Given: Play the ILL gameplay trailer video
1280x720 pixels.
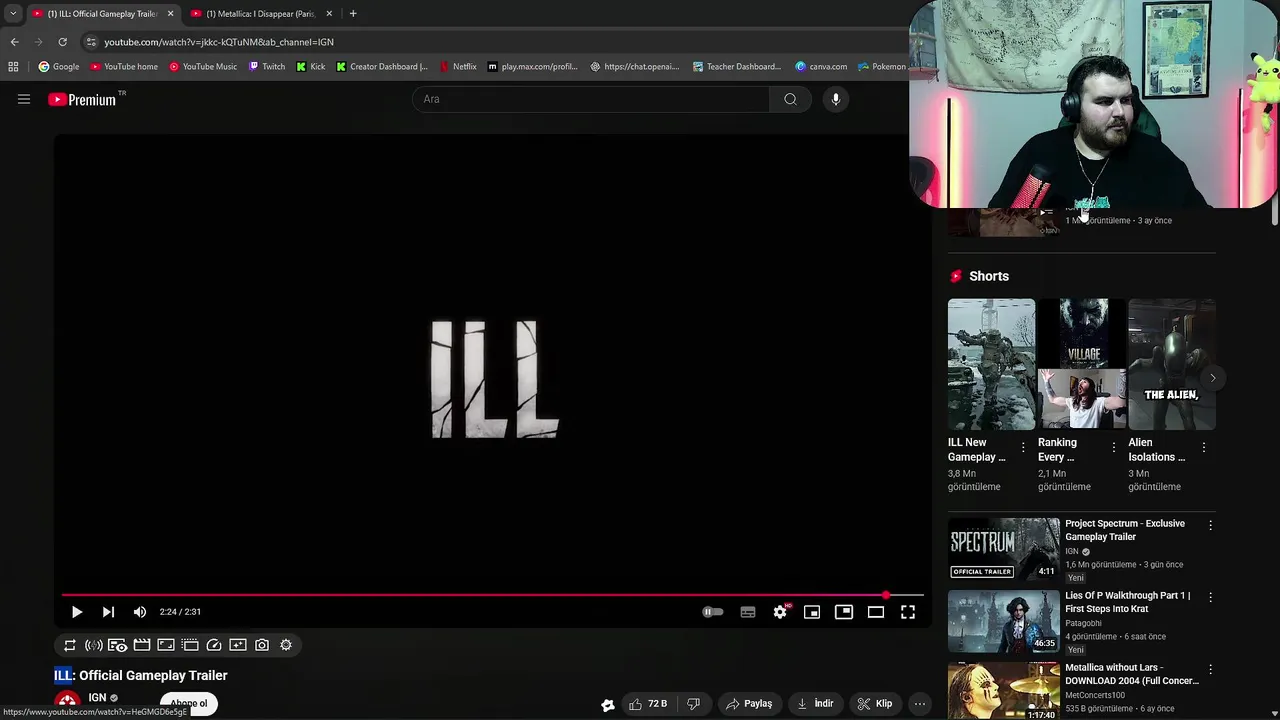Looking at the screenshot, I should click(x=76, y=612).
